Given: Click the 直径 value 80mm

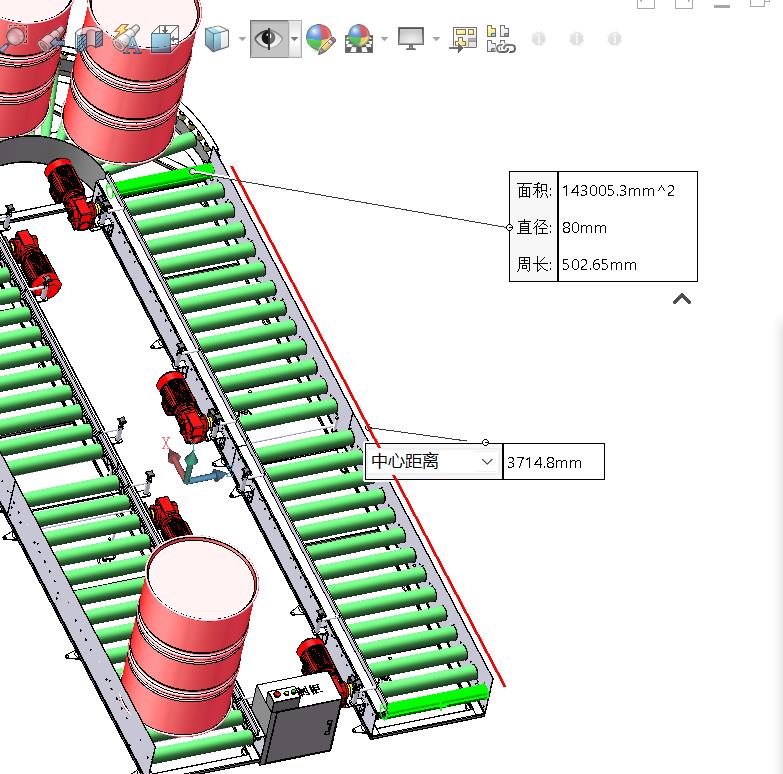Looking at the screenshot, I should tap(584, 228).
